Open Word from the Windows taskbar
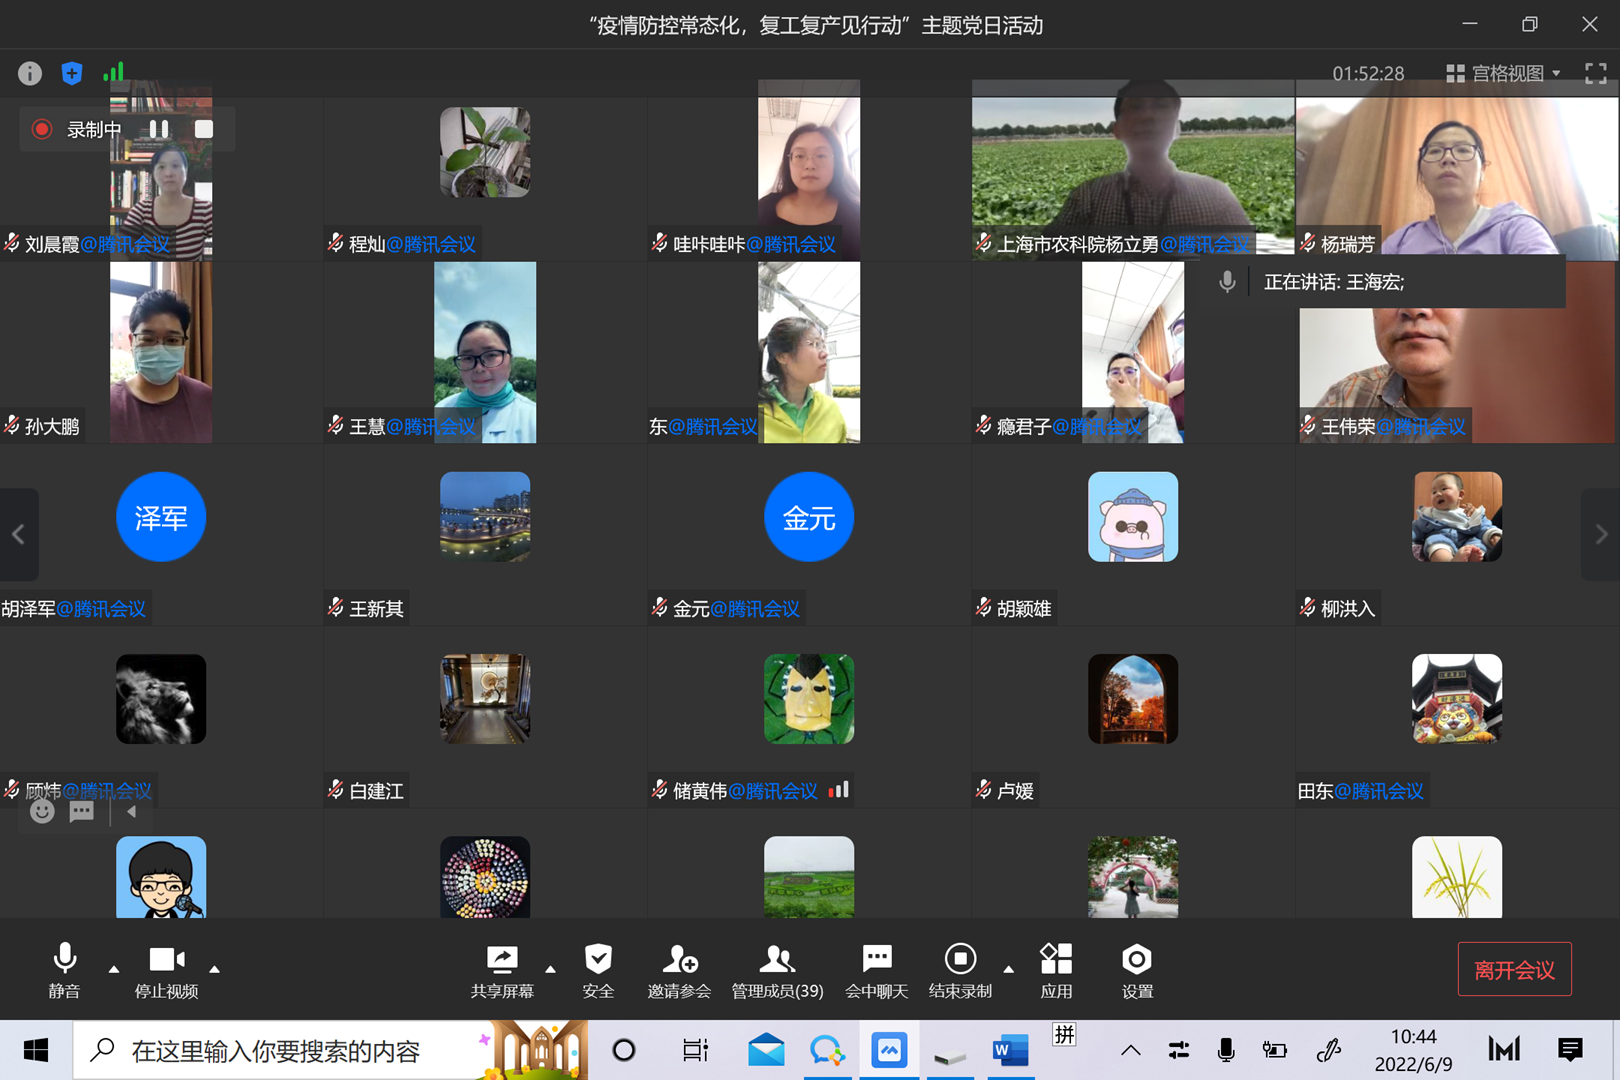The width and height of the screenshot is (1620, 1080). coord(1010,1050)
